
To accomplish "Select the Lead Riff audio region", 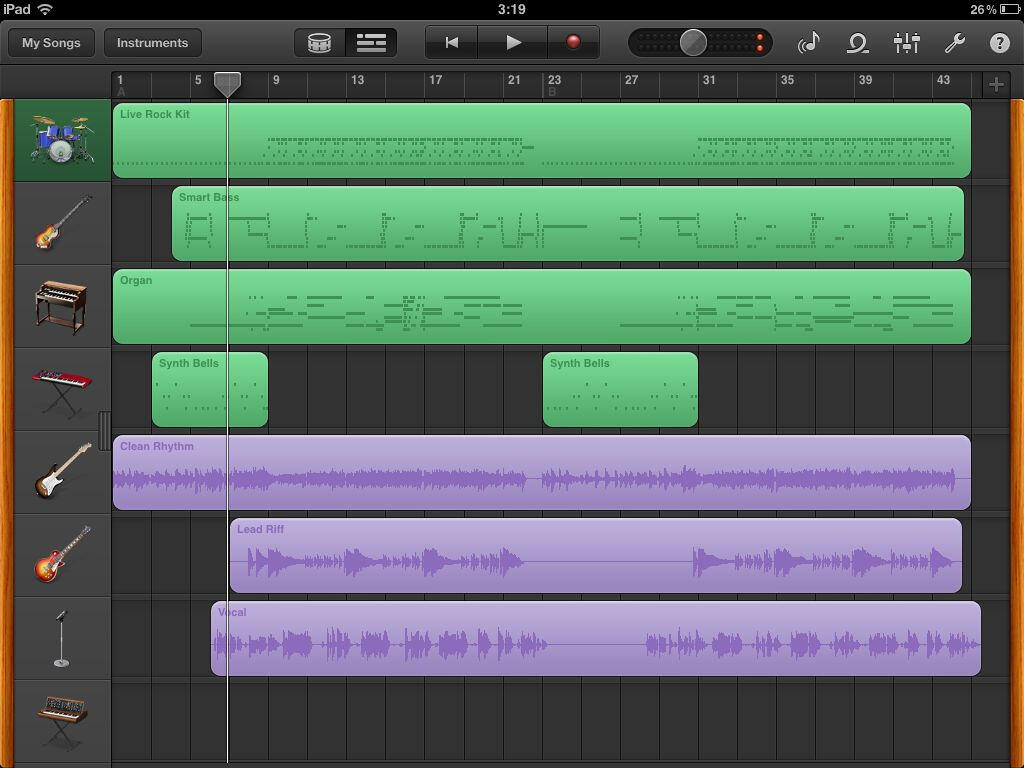I will coord(595,556).
